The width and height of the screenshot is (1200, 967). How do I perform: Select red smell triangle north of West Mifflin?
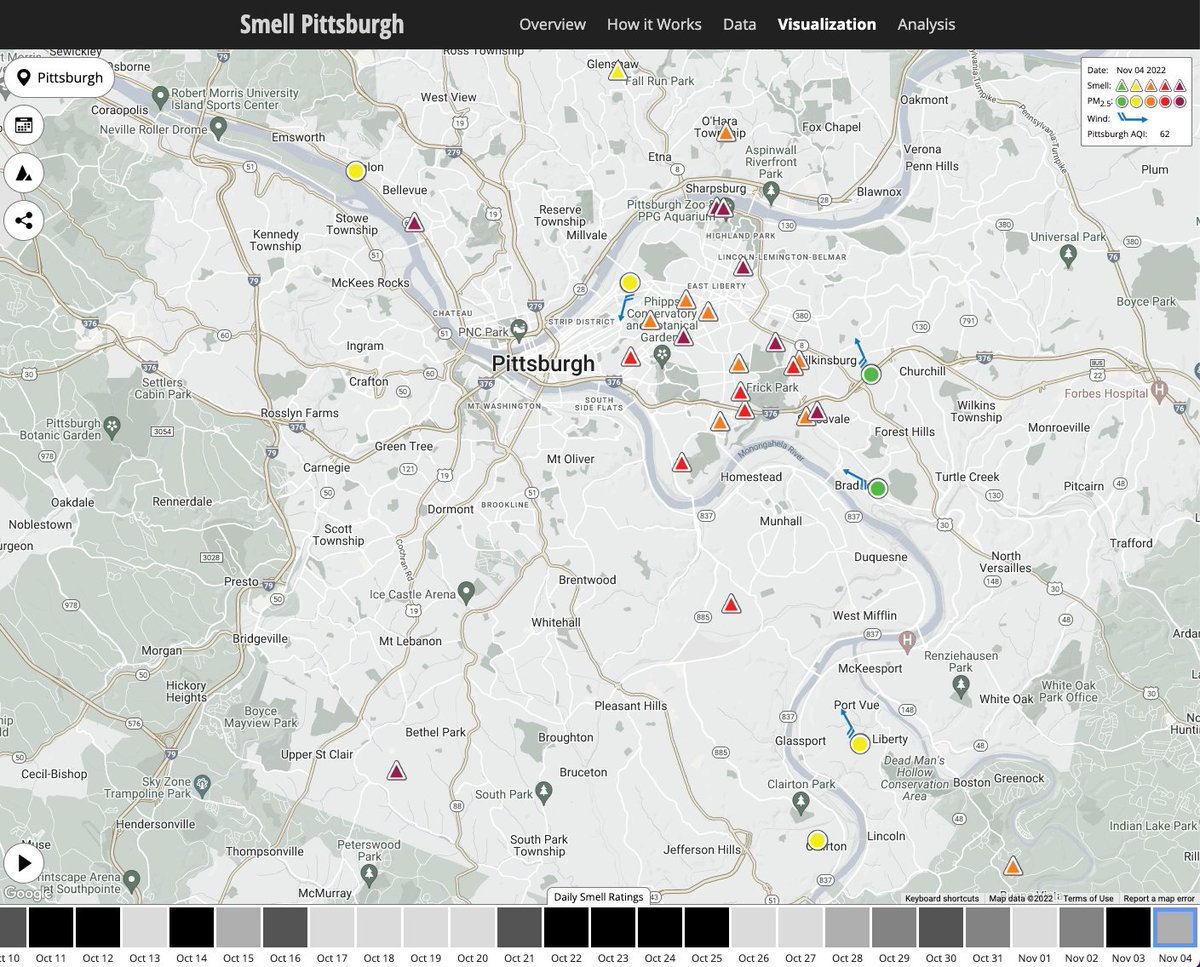[x=731, y=604]
